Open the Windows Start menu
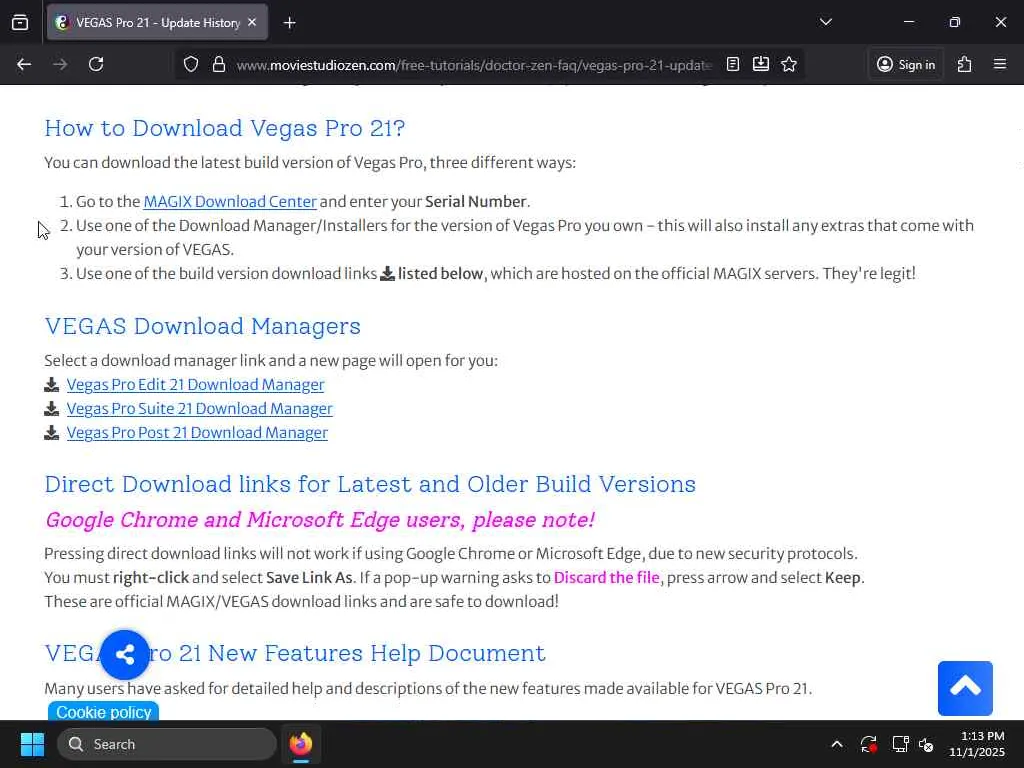Screen dimensions: 1024x768 point(32,744)
